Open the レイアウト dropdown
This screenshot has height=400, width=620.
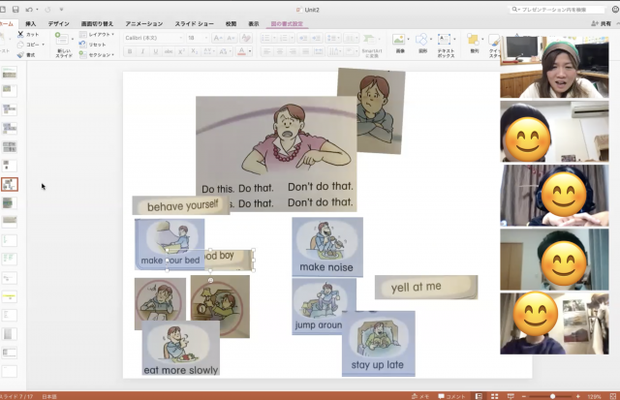click(97, 34)
